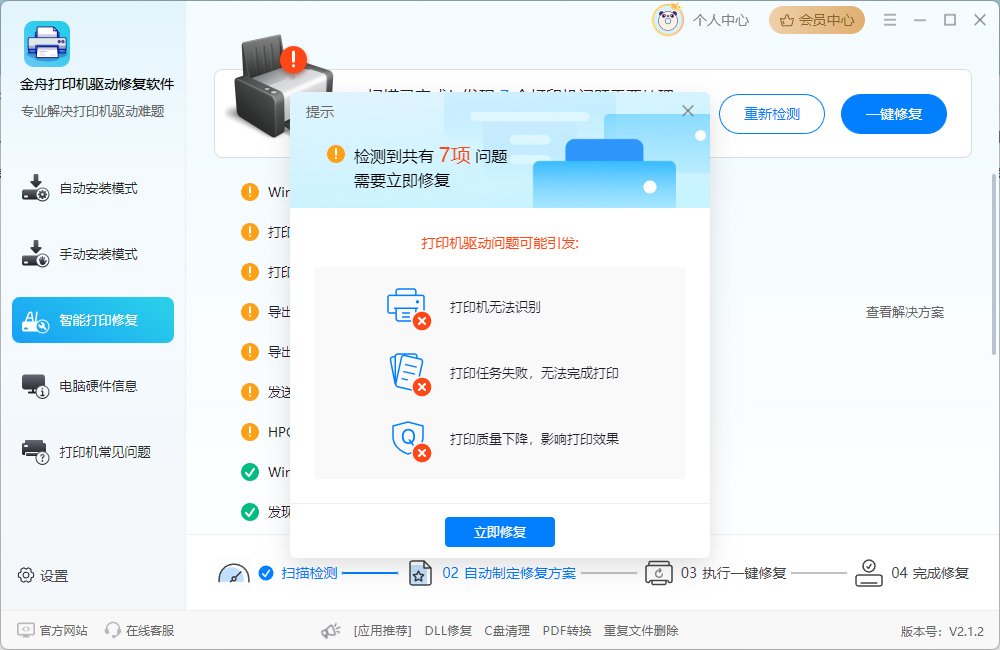The height and width of the screenshot is (650, 1000).
Task: Open PDF转换 footer link
Action: click(x=567, y=631)
